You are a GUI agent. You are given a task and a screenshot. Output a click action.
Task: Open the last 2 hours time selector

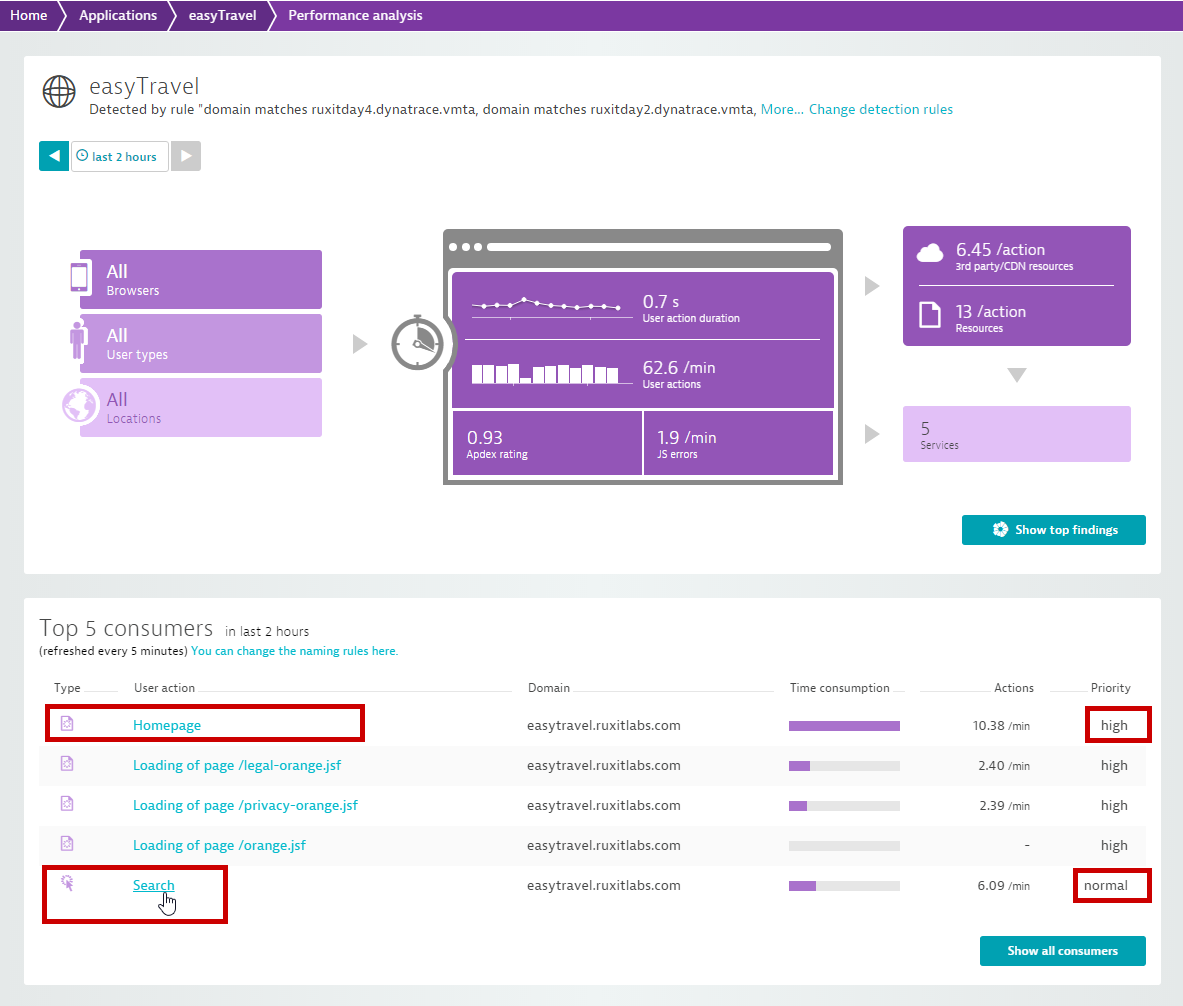pyautogui.click(x=119, y=156)
